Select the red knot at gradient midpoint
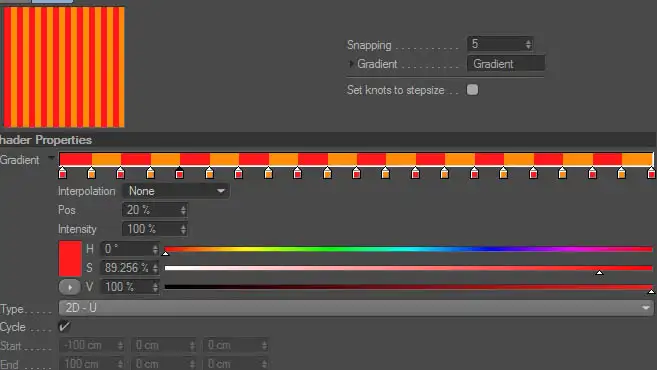This screenshot has width=657, height=370. (x=357, y=173)
